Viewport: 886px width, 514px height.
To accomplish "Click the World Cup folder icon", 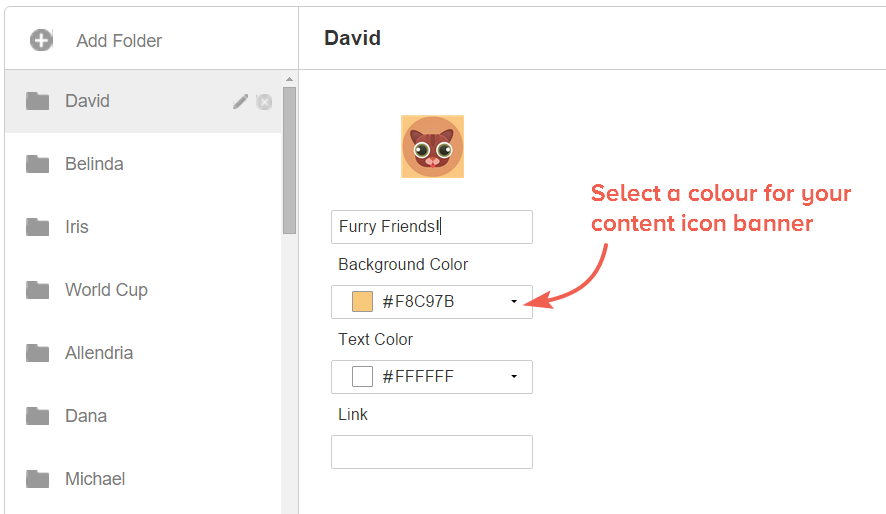I will tap(38, 290).
